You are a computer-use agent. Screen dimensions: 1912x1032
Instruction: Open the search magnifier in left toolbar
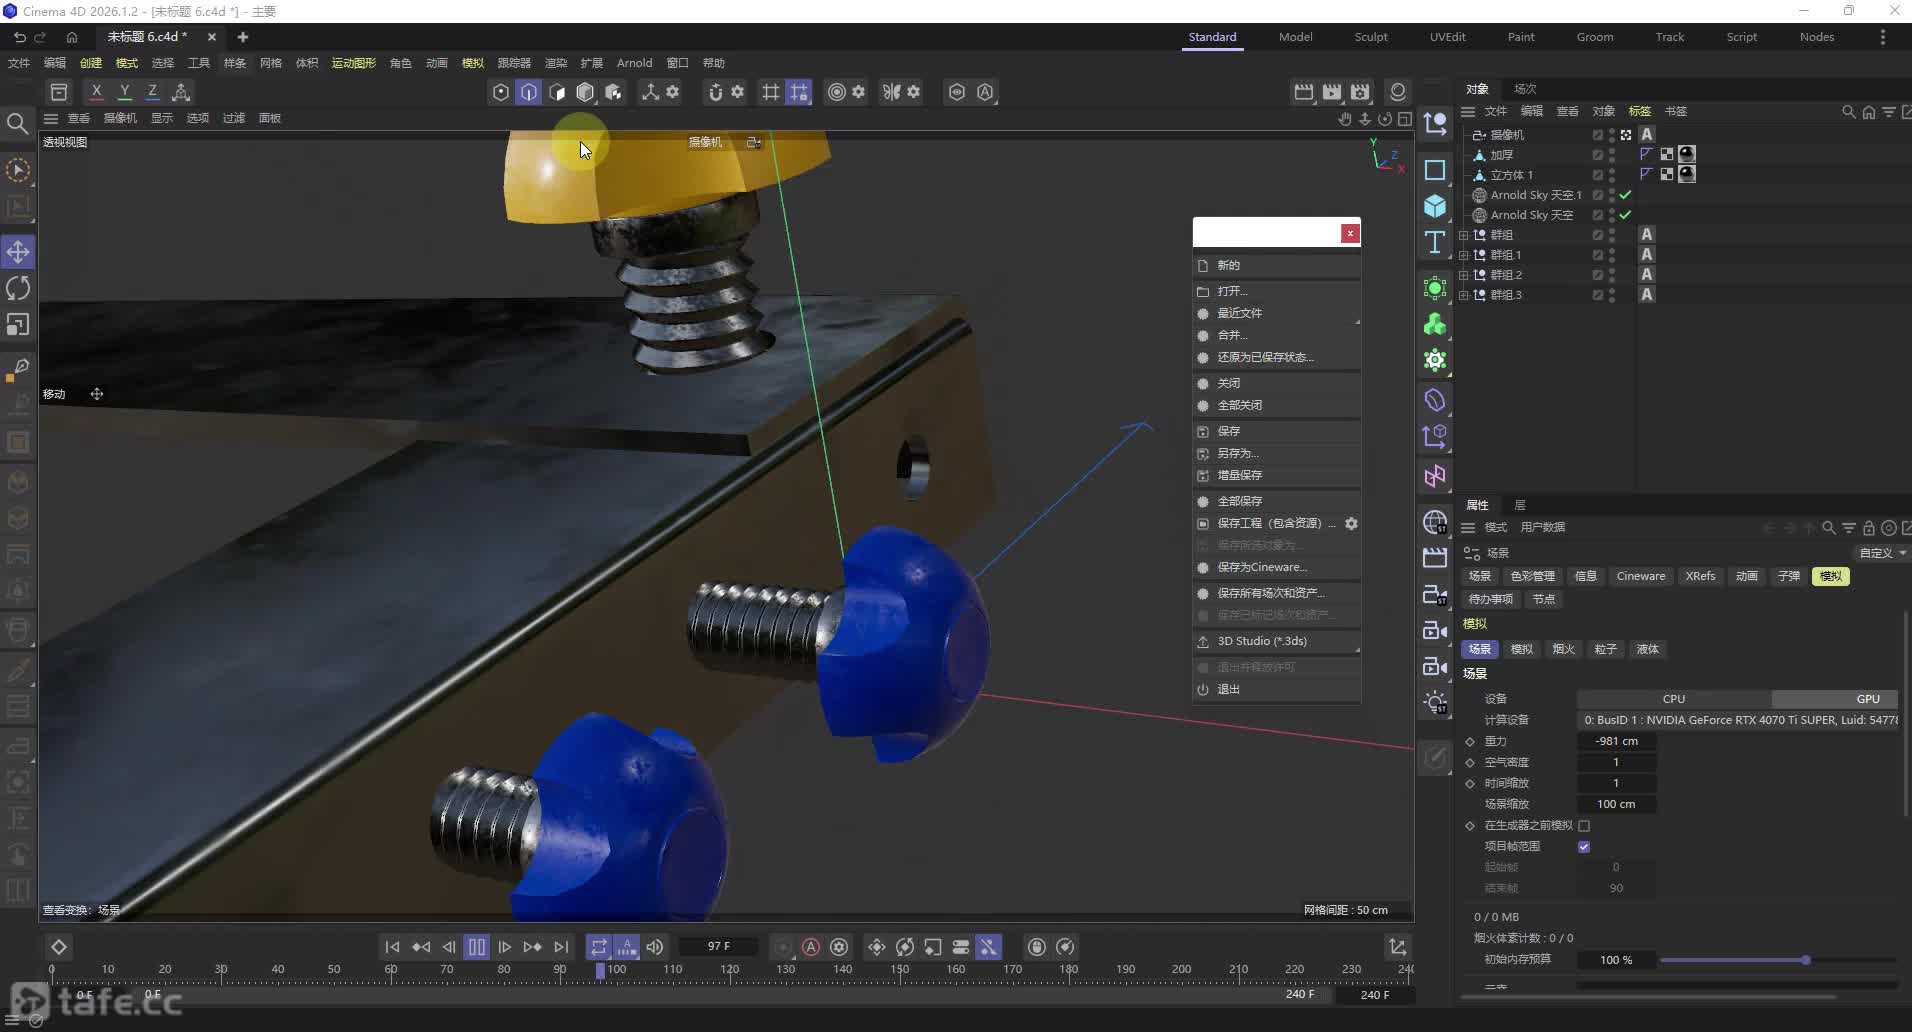tap(17, 123)
